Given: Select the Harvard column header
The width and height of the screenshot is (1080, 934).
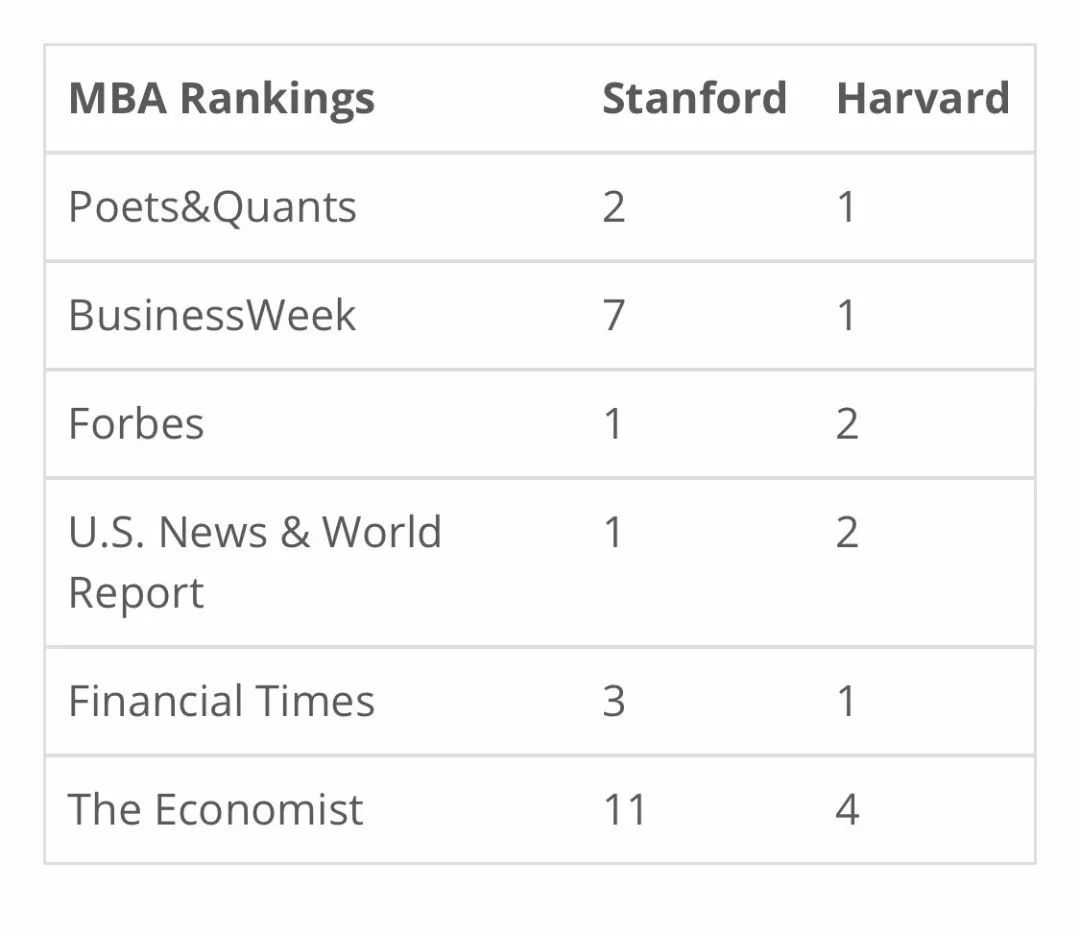Looking at the screenshot, I should point(922,99).
